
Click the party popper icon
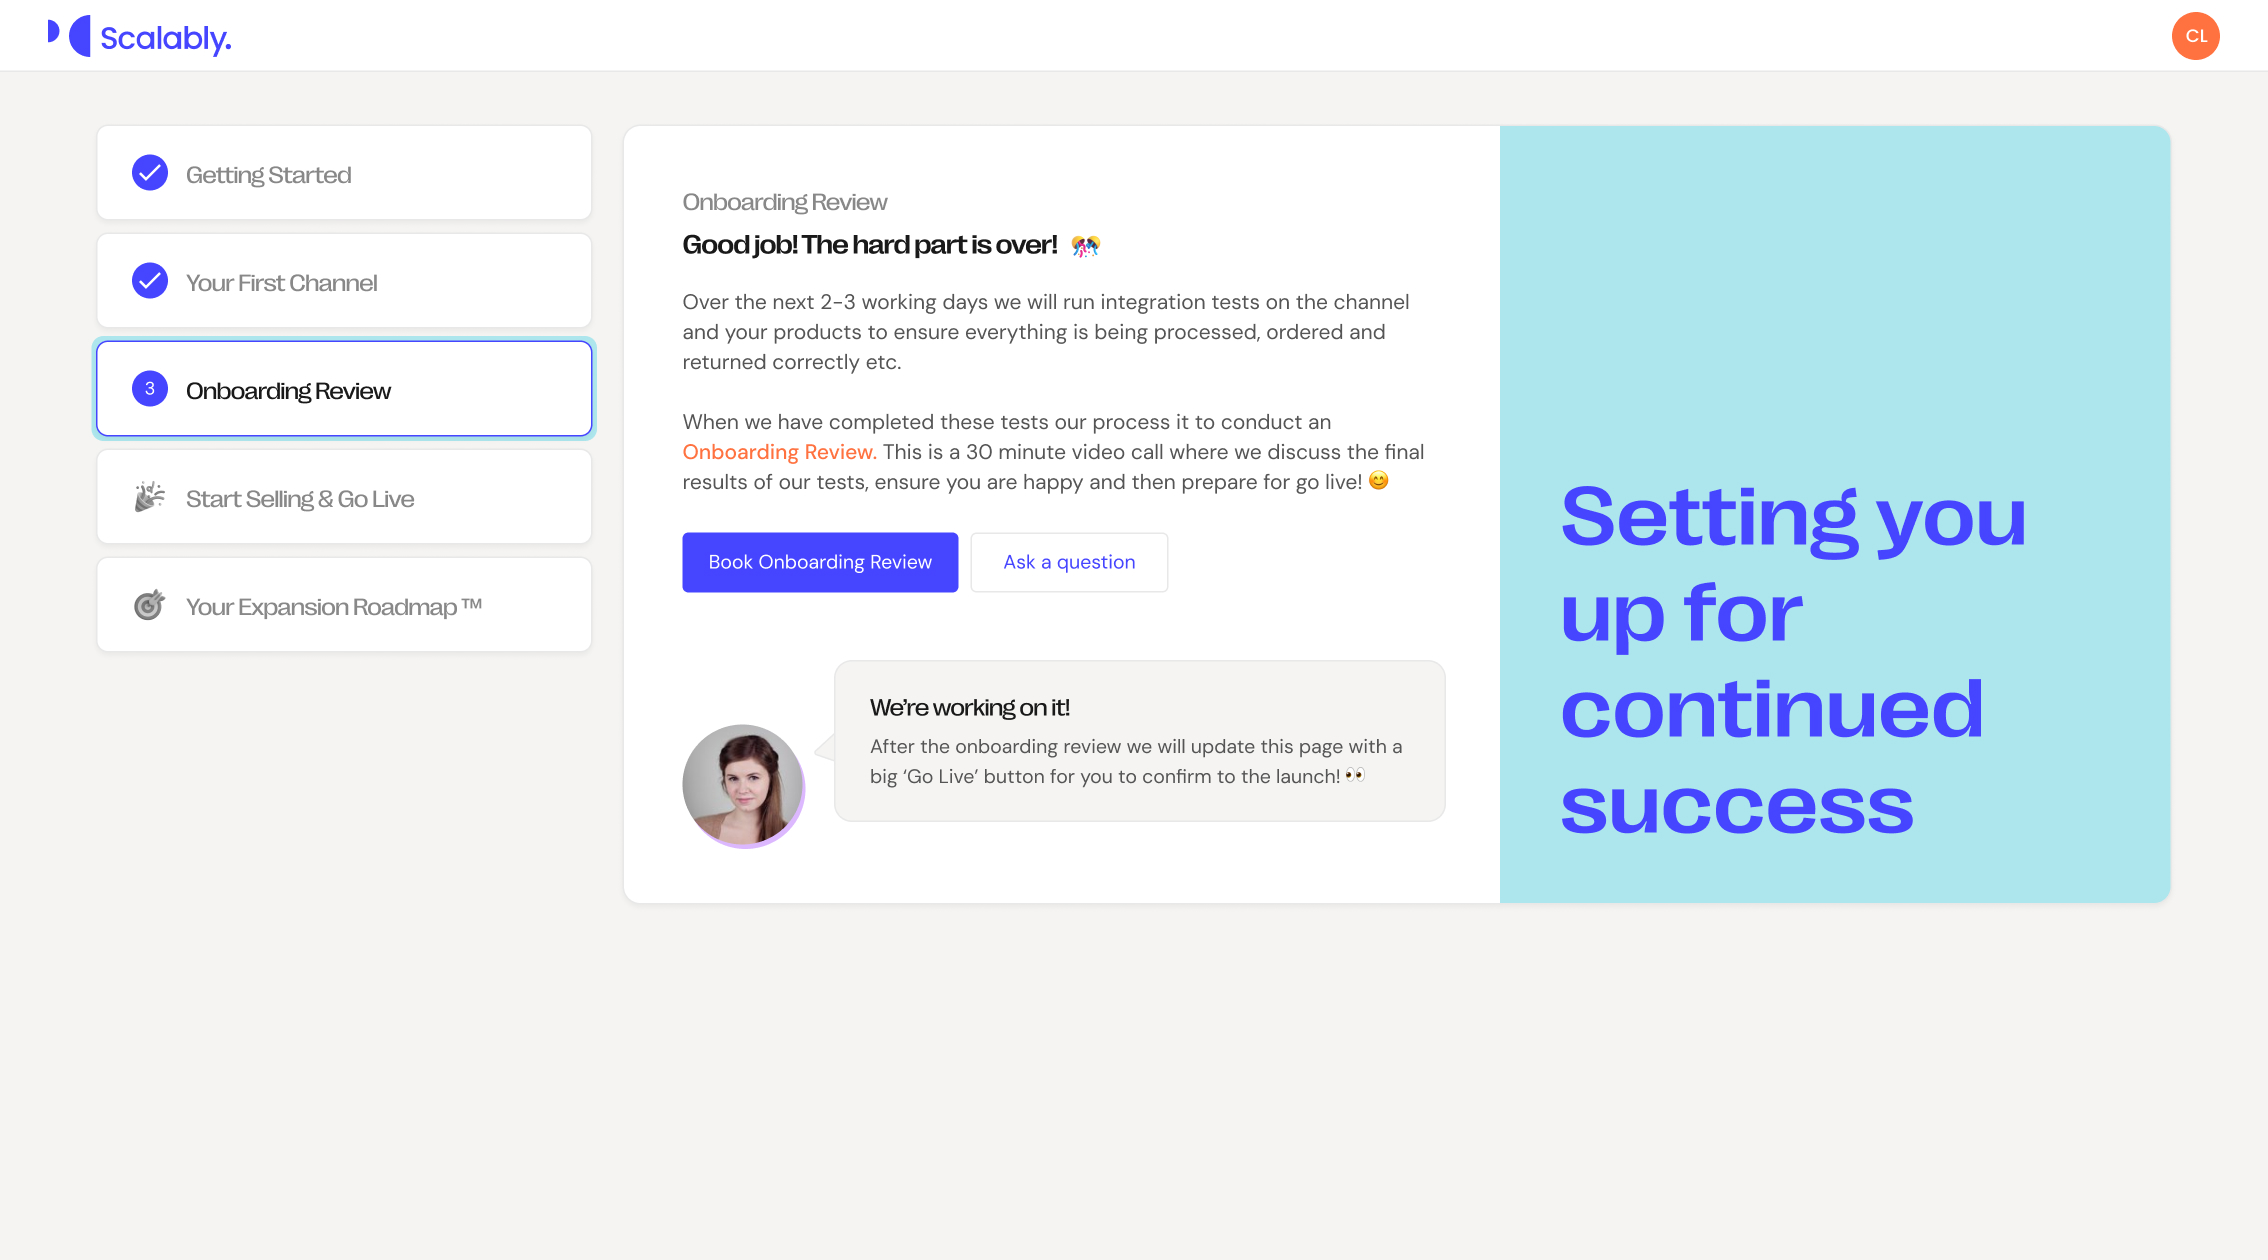click(150, 497)
